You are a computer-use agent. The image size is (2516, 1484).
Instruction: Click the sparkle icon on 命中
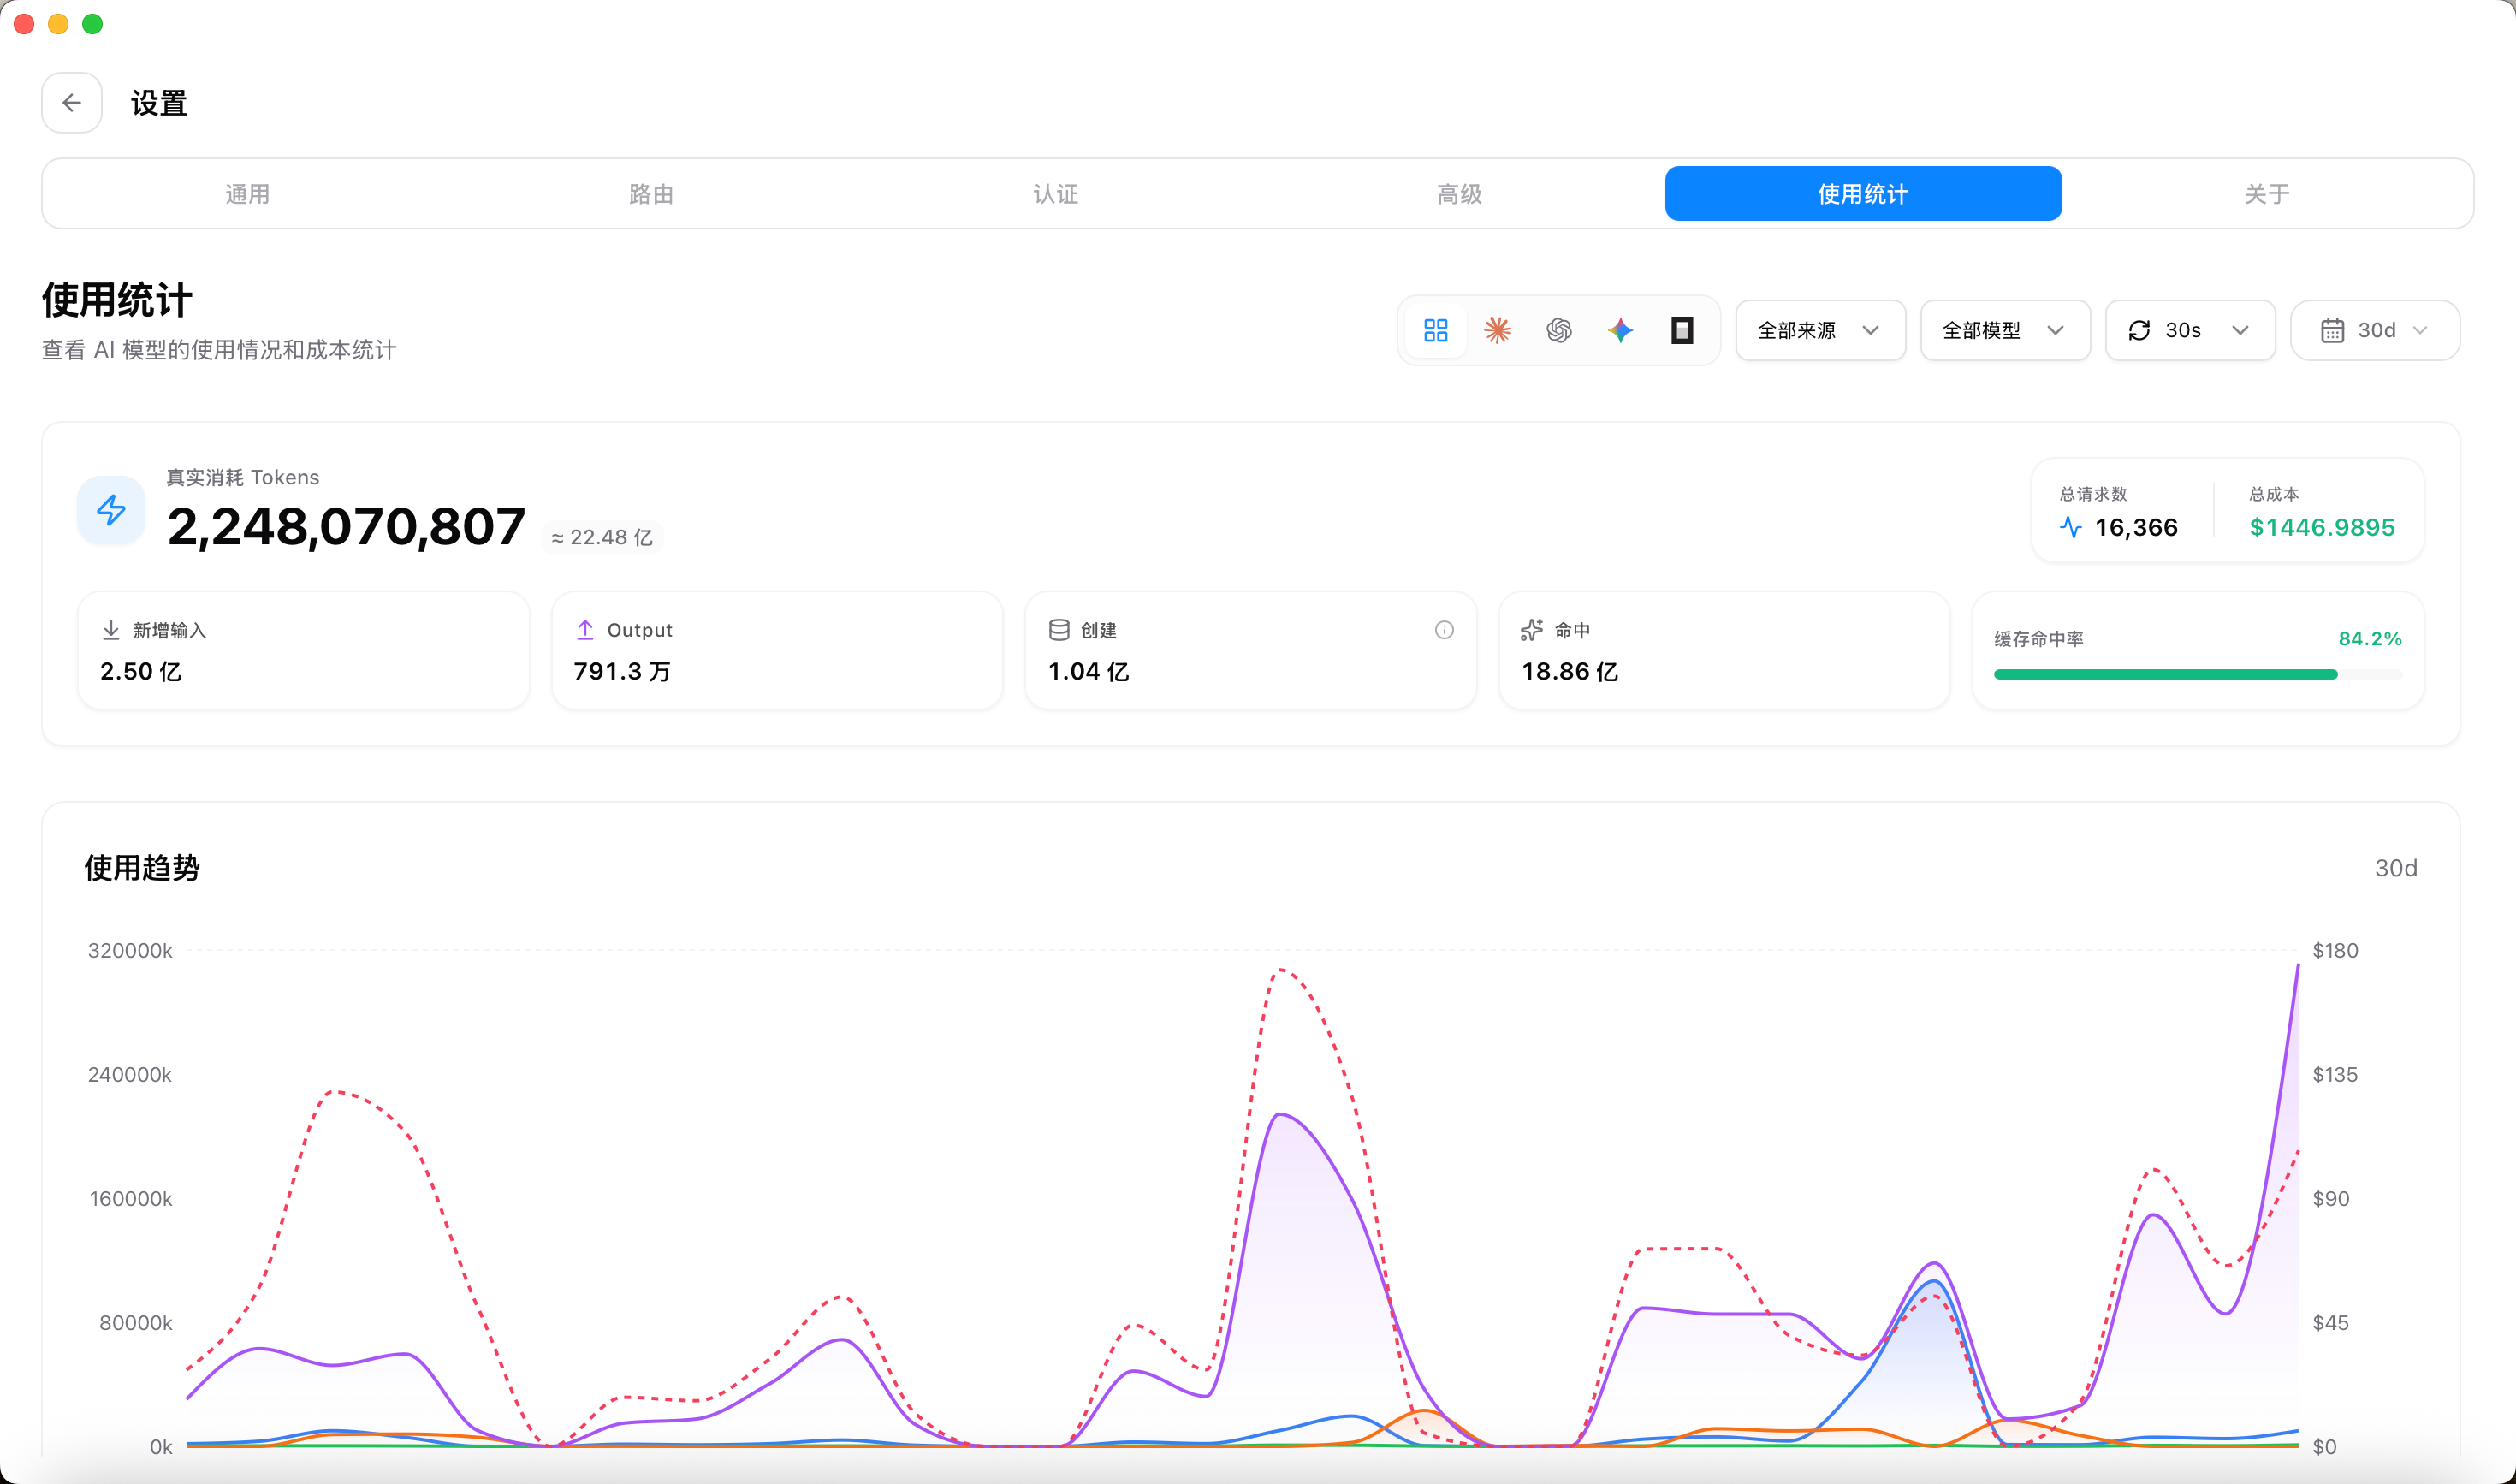1531,629
